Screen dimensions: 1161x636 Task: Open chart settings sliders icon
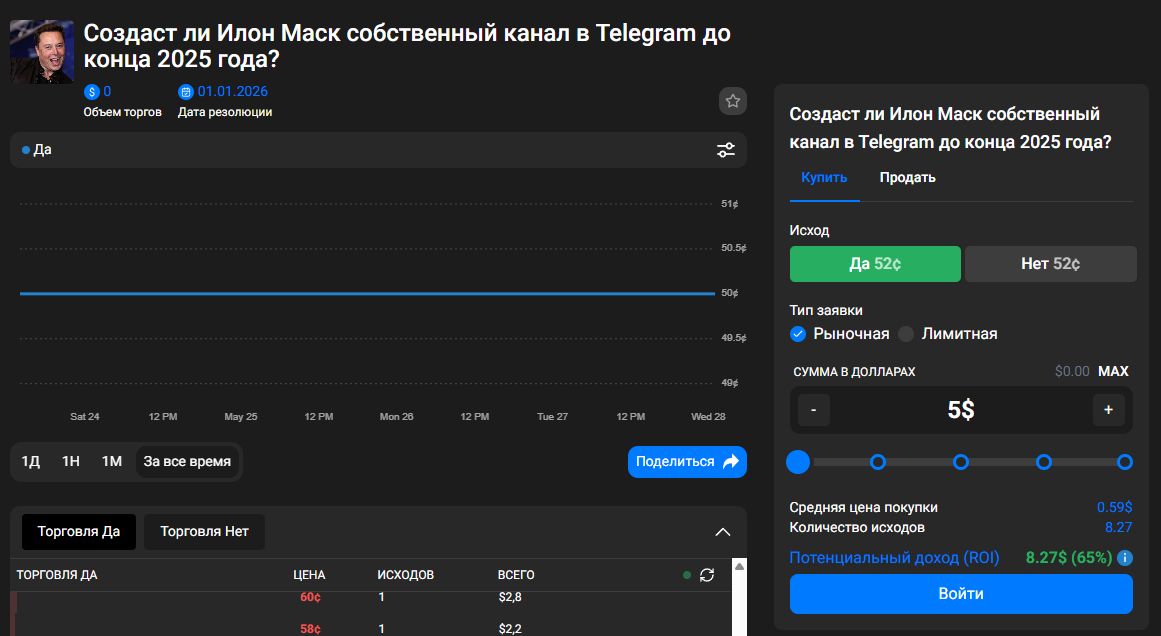pyautogui.click(x=726, y=150)
